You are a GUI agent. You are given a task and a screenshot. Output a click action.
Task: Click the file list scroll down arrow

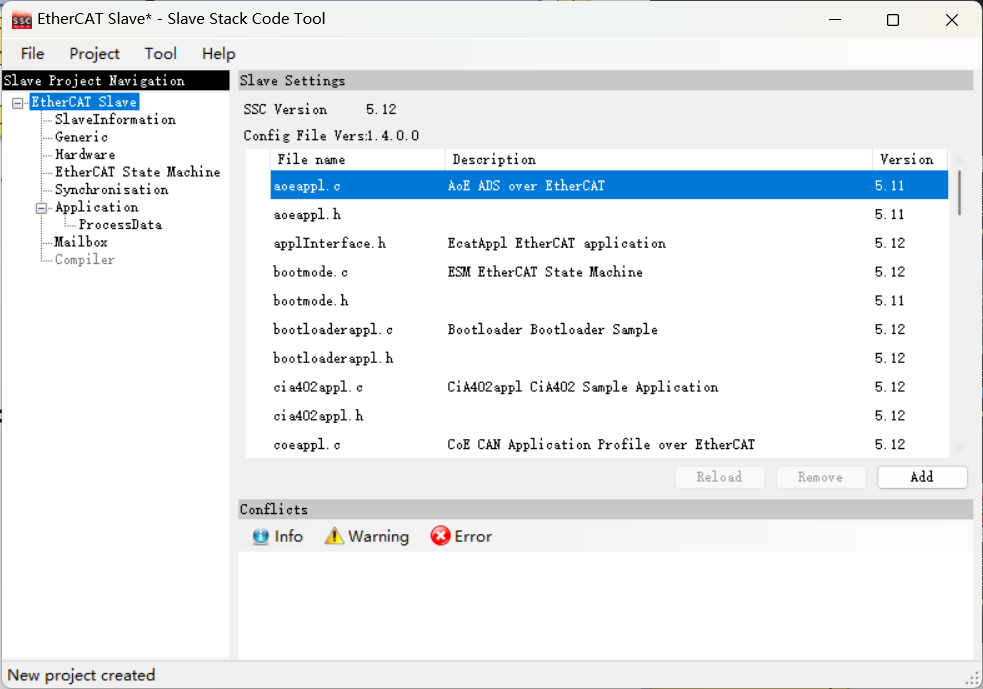(959, 448)
